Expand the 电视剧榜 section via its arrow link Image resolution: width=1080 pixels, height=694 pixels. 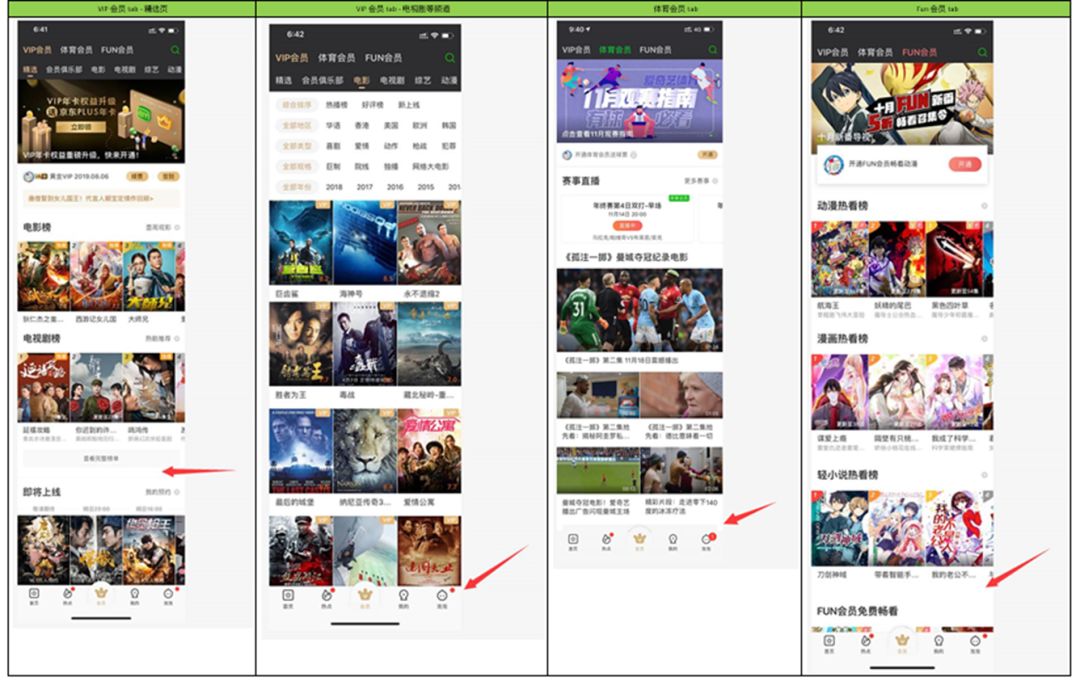pos(163,339)
